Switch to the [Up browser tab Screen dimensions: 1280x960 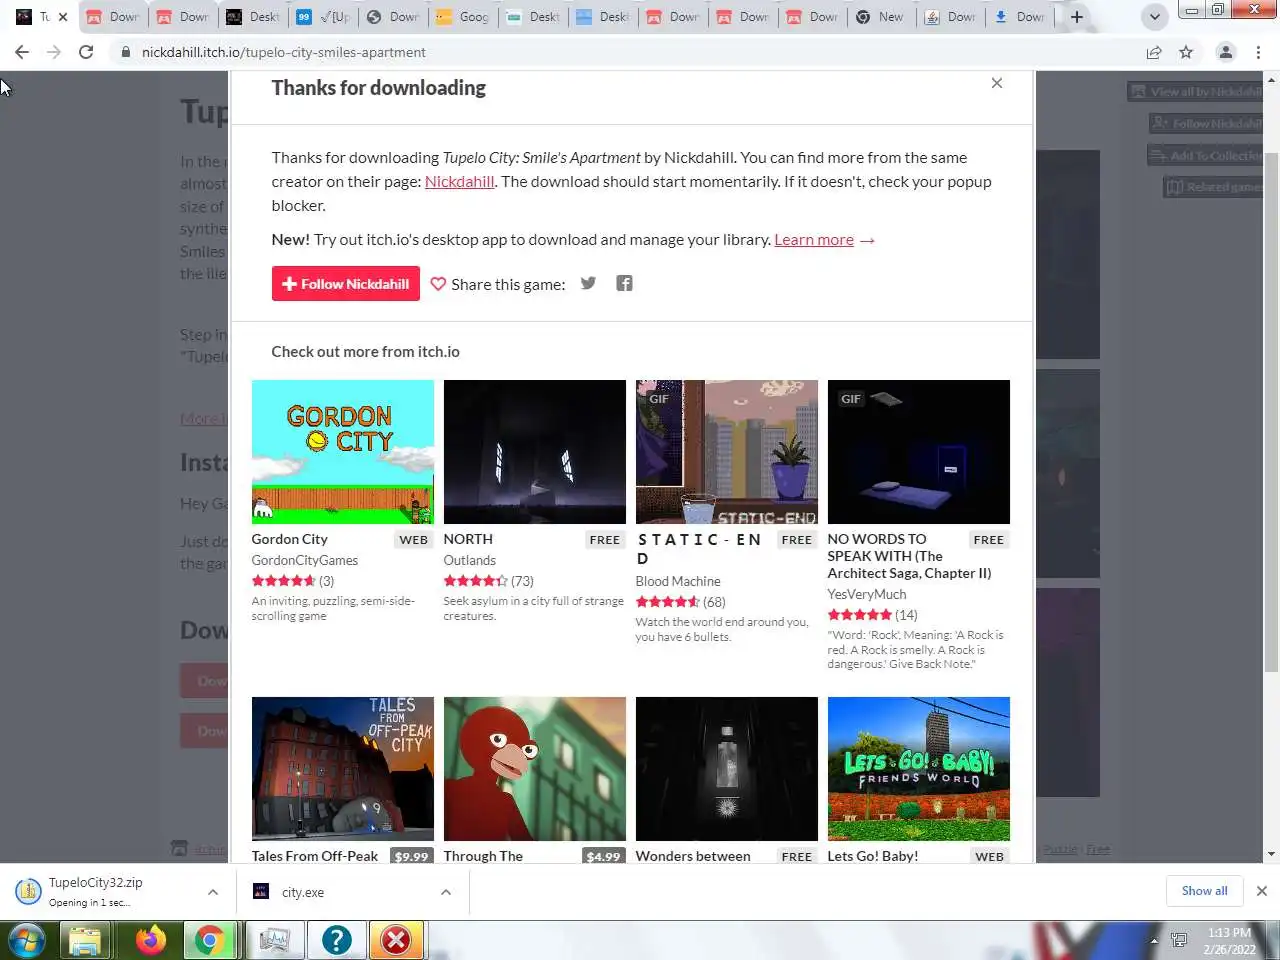point(323,17)
